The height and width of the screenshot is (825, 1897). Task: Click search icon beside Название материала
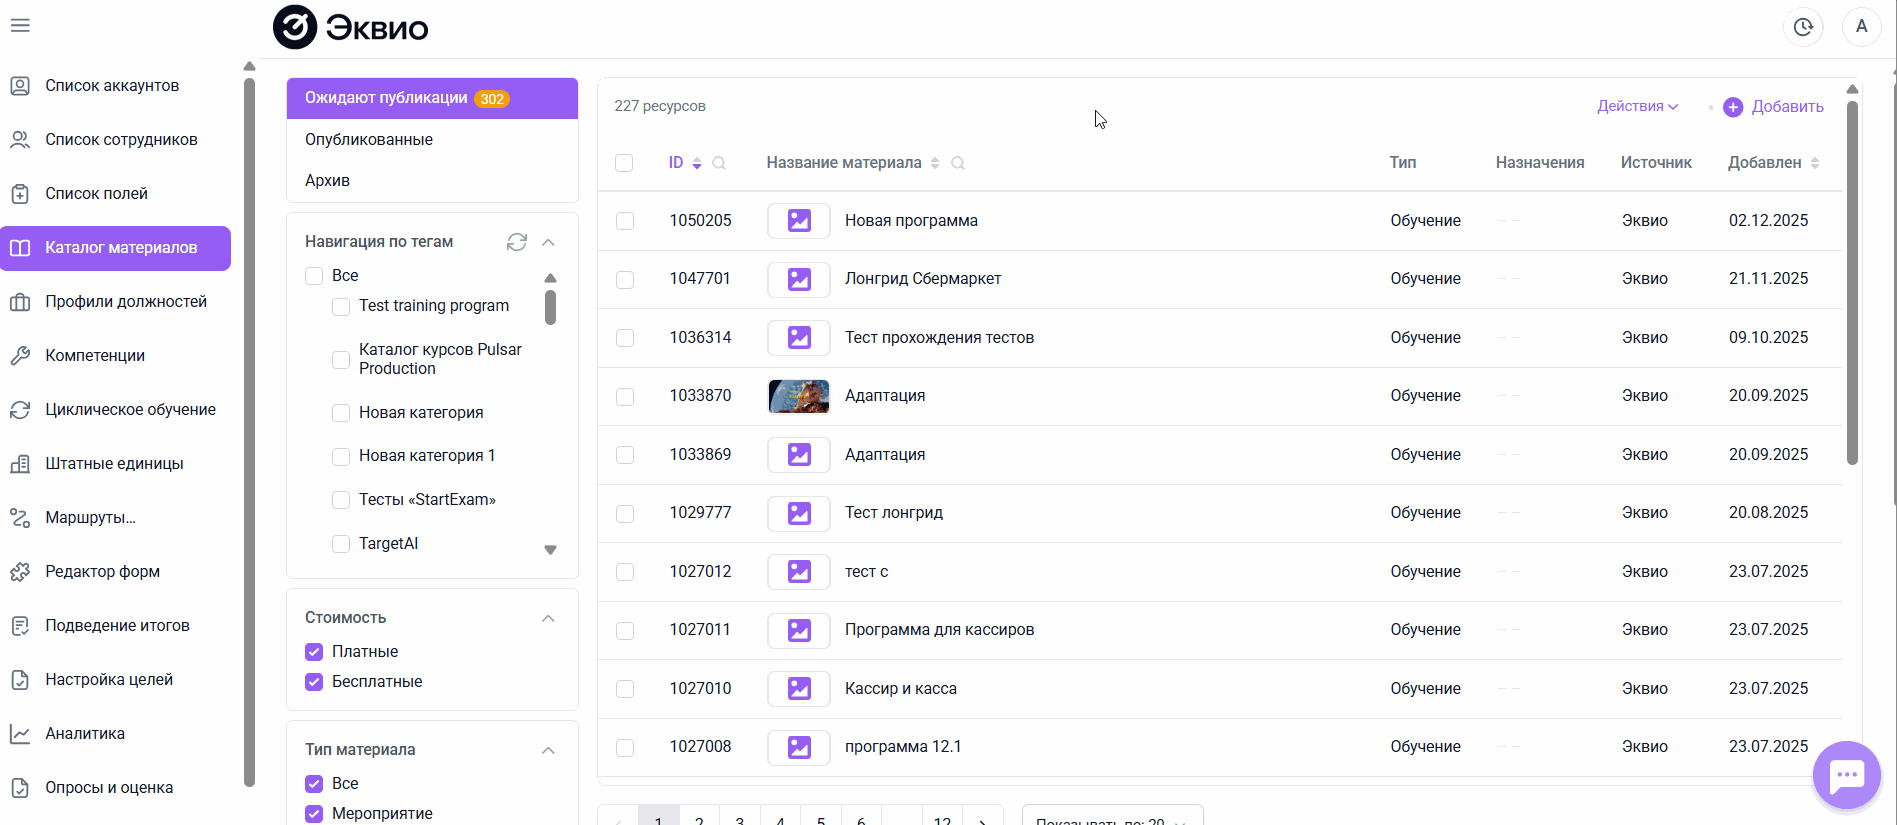point(958,163)
